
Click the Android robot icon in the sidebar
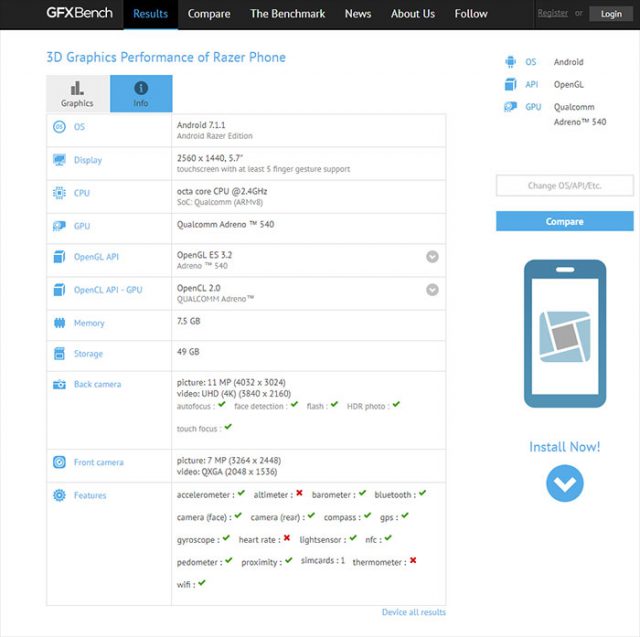(510, 62)
